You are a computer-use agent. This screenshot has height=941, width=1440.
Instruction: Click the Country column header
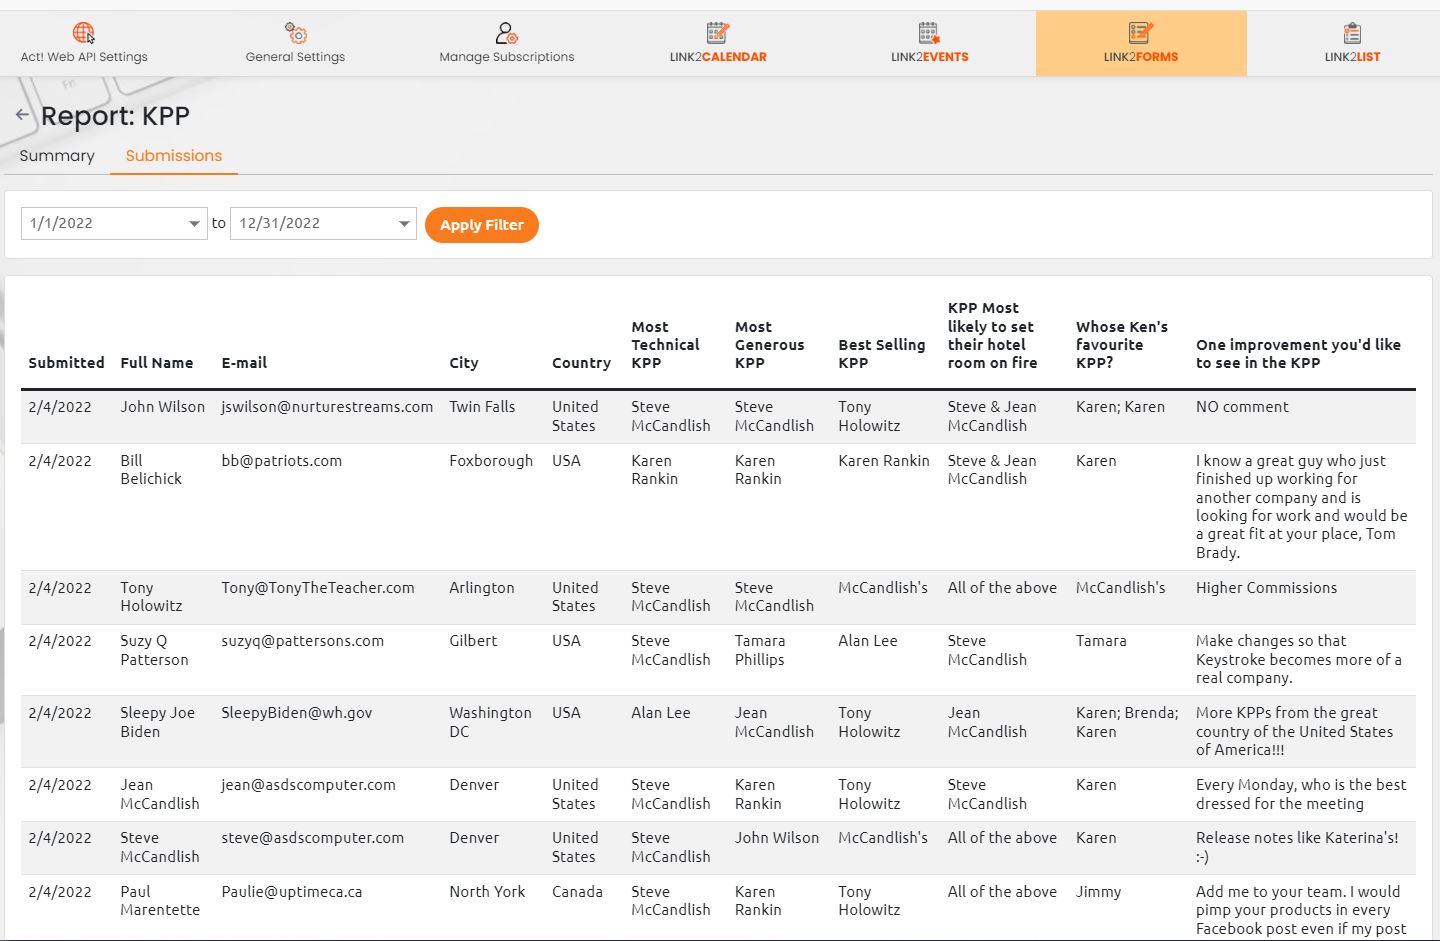[581, 363]
